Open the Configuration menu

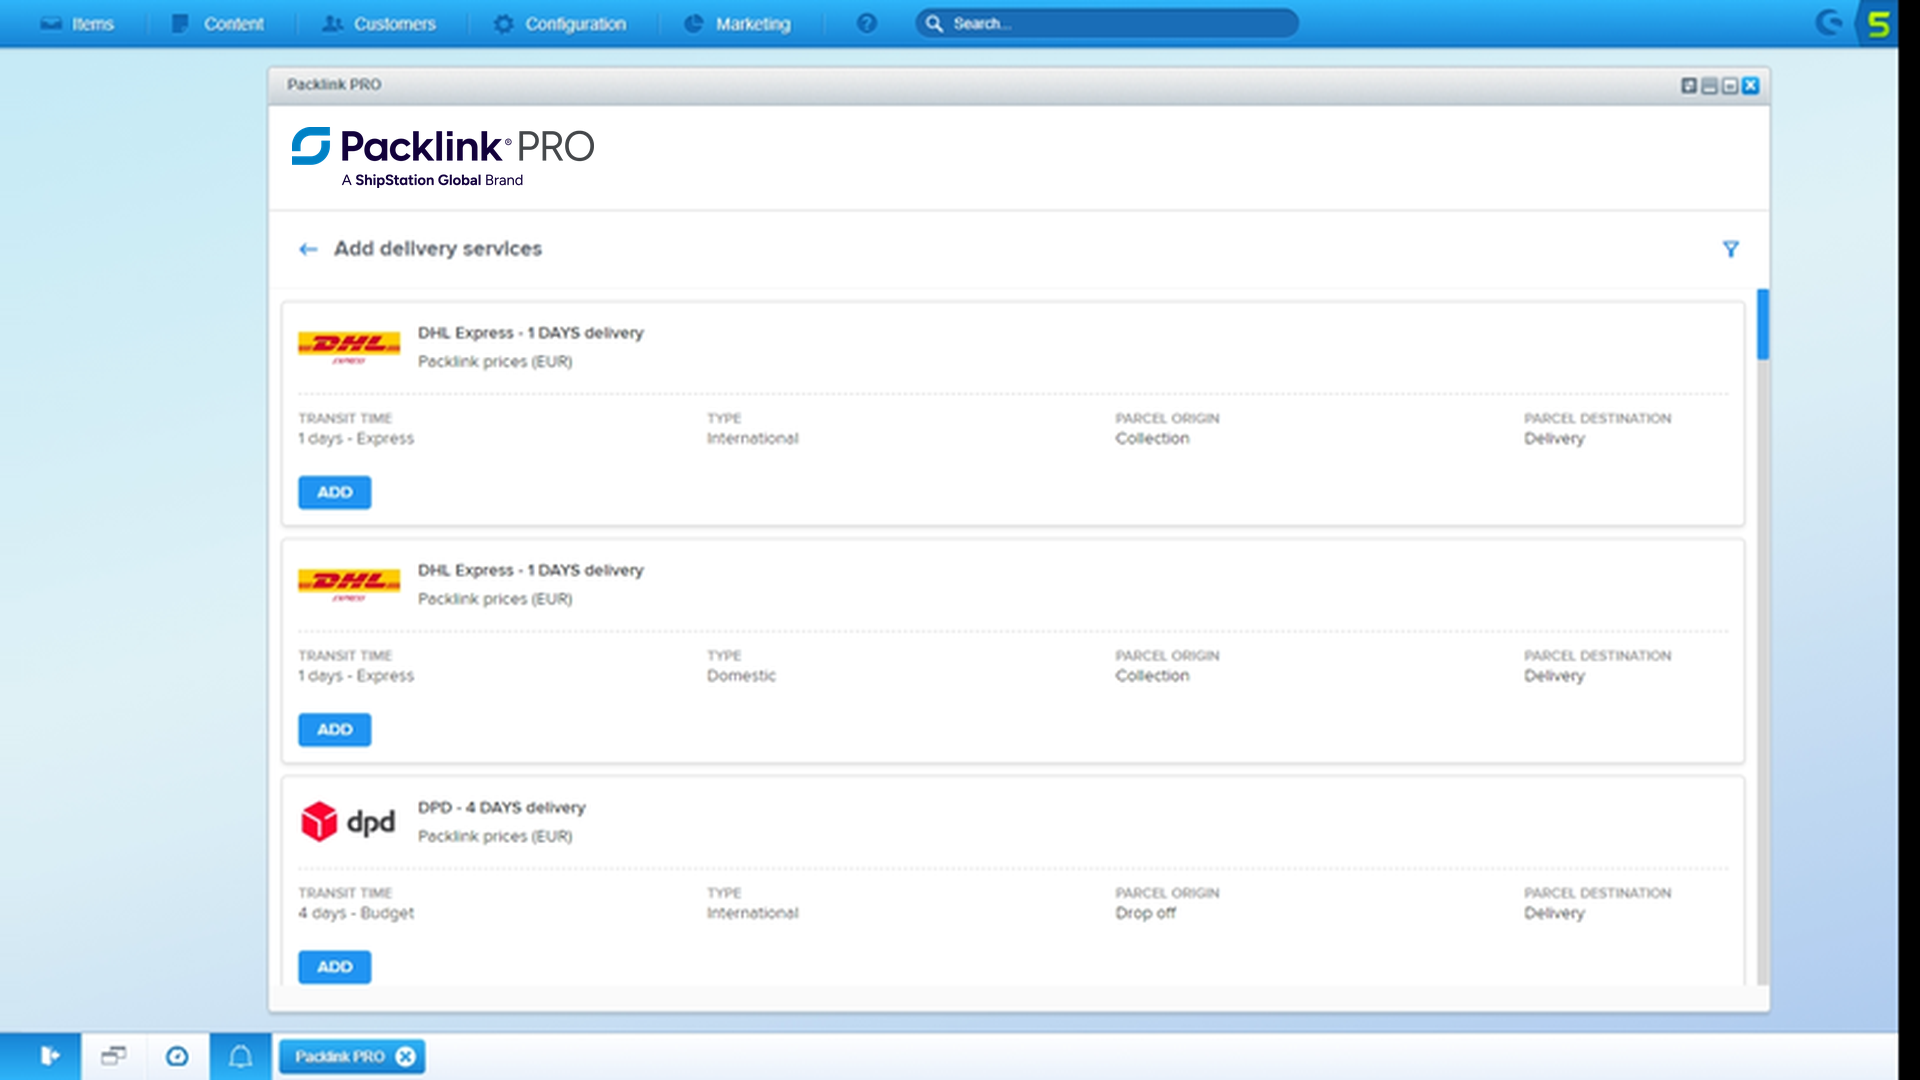tap(560, 24)
